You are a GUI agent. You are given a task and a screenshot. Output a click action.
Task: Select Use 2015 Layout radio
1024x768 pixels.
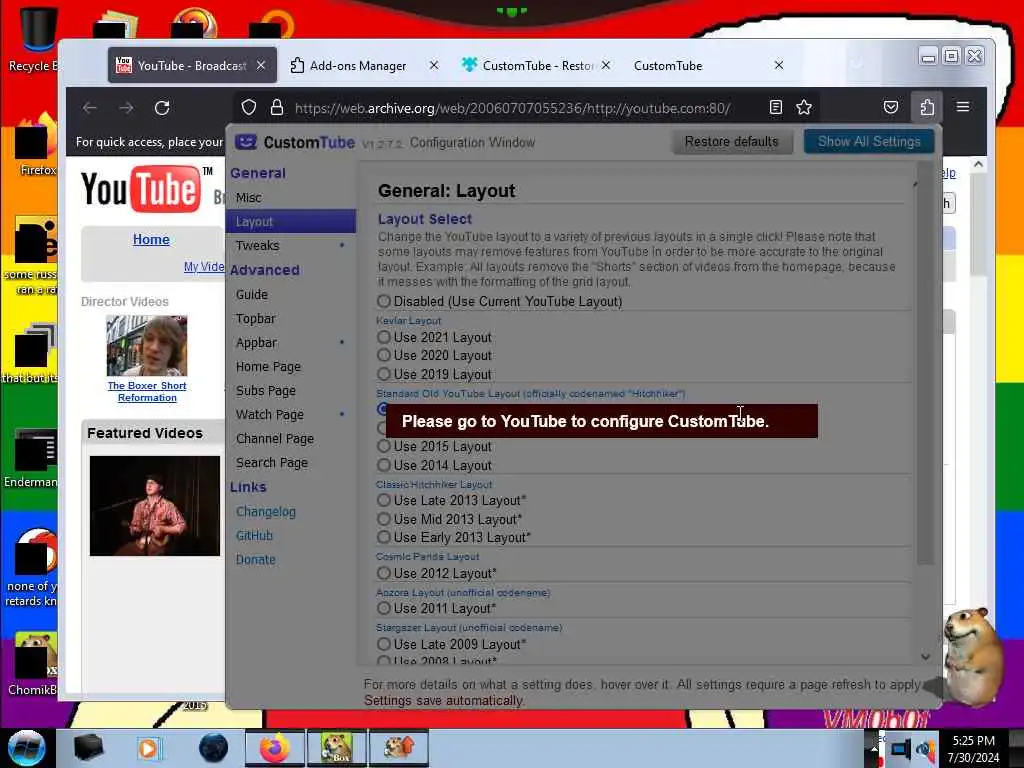click(383, 447)
